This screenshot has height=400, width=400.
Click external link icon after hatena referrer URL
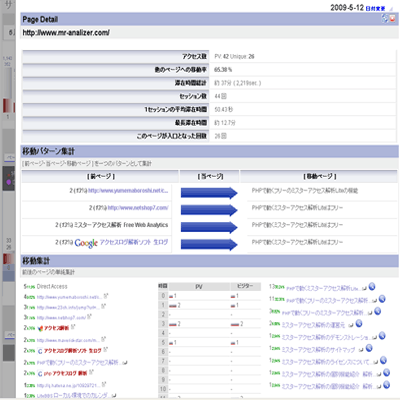tap(104, 384)
